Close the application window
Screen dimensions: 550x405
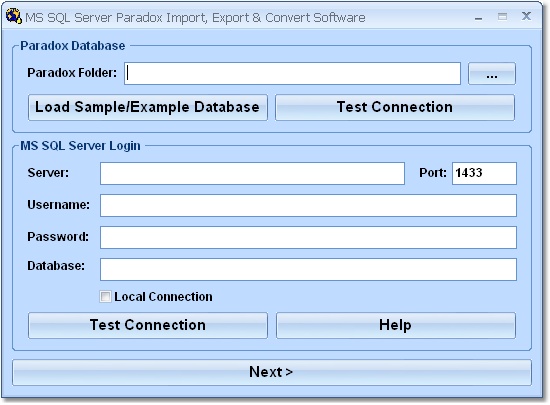(526, 16)
